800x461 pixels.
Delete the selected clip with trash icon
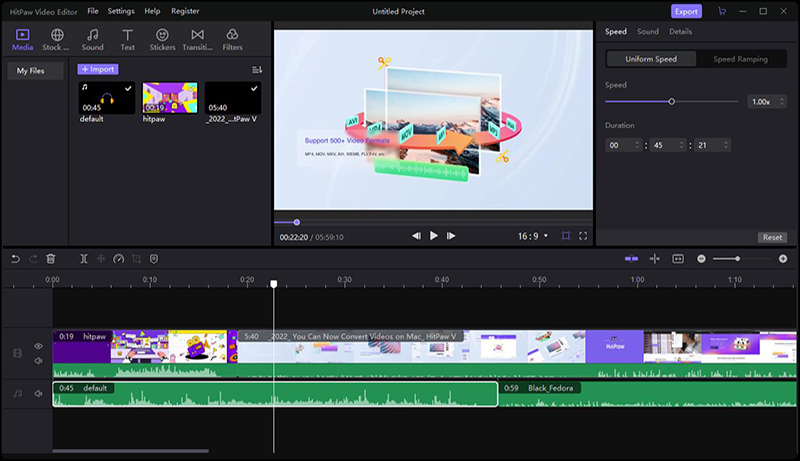51,259
